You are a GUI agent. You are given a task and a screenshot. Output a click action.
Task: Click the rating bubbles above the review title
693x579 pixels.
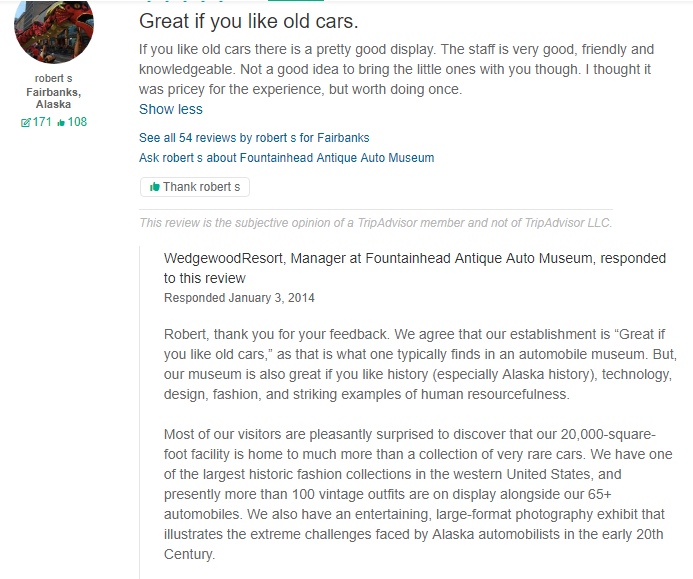pyautogui.click(x=186, y=1)
